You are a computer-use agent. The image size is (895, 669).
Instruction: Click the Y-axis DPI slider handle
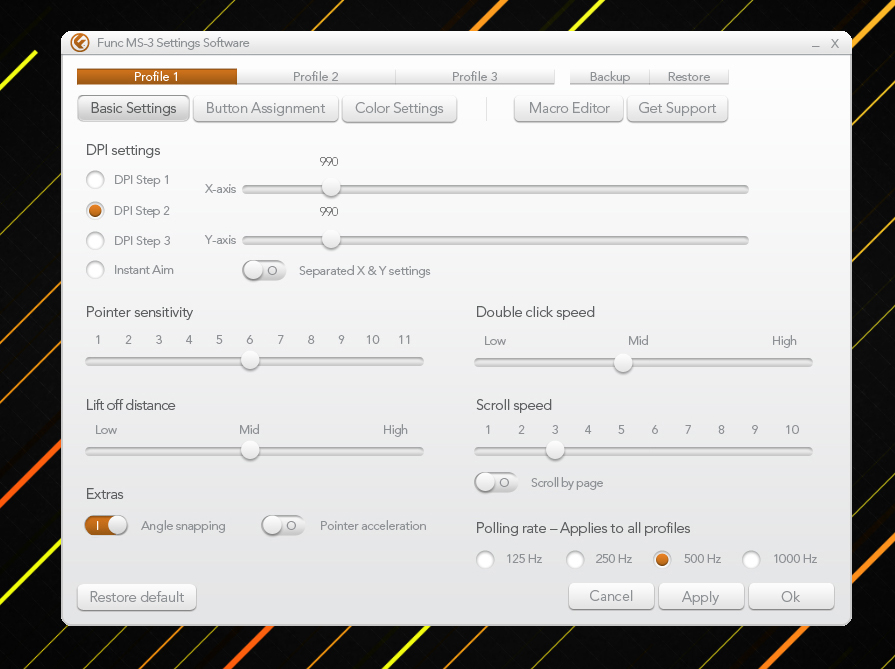click(330, 240)
